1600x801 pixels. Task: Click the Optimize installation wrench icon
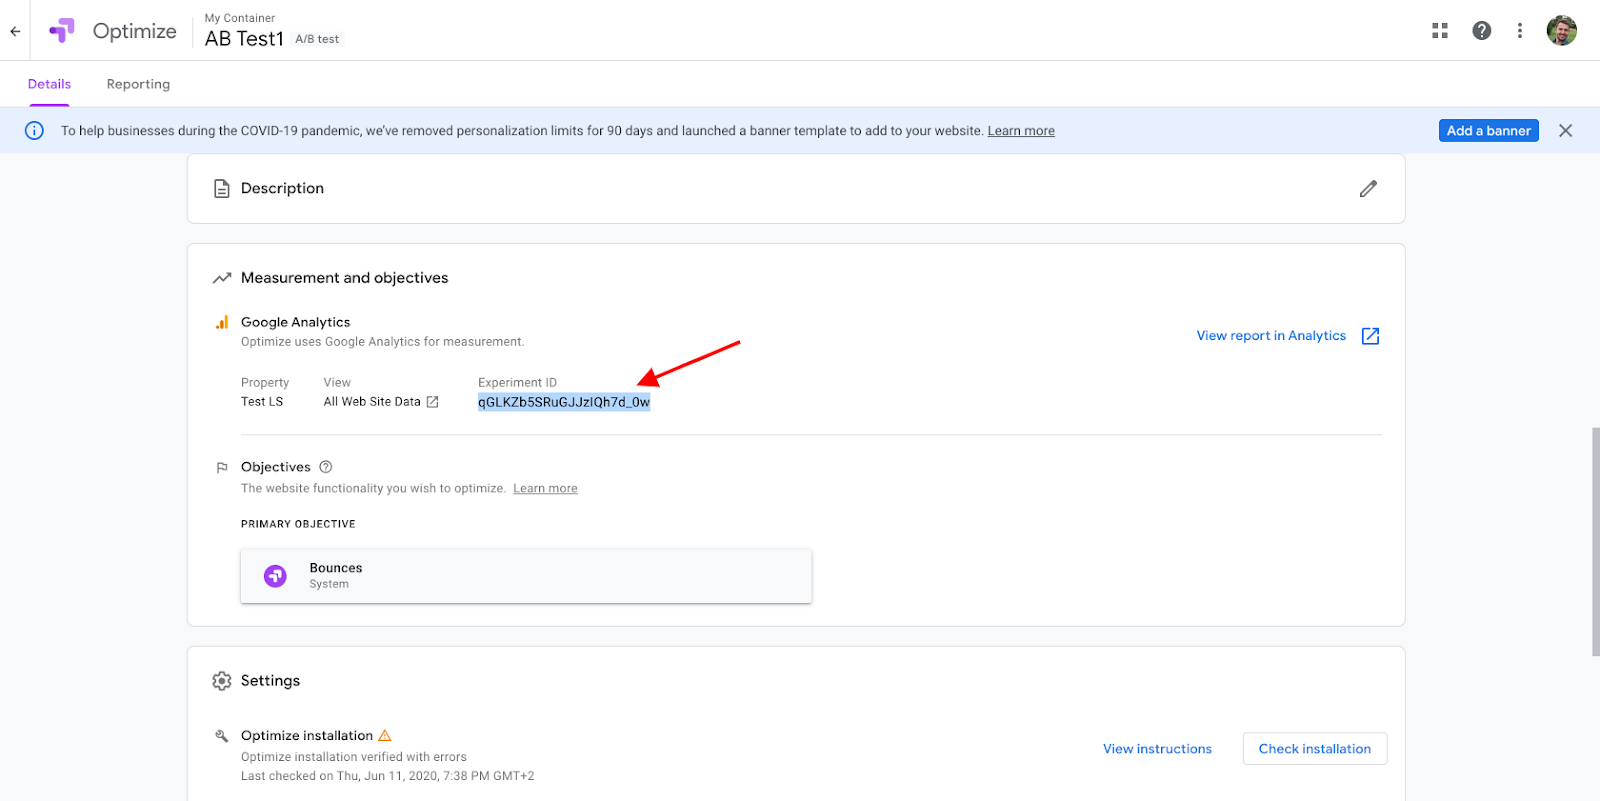222,736
